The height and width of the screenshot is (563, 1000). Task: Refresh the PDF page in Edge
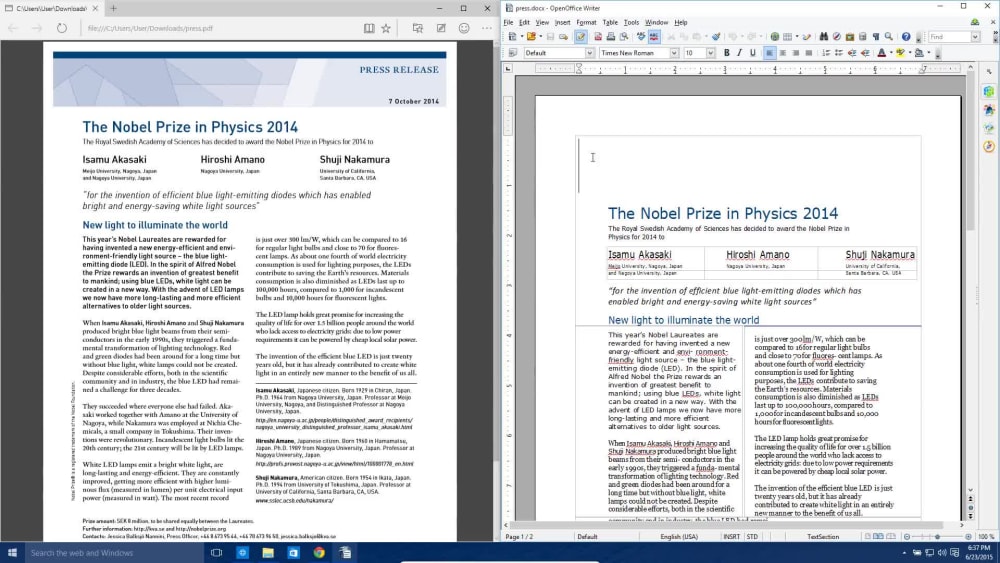pos(62,28)
